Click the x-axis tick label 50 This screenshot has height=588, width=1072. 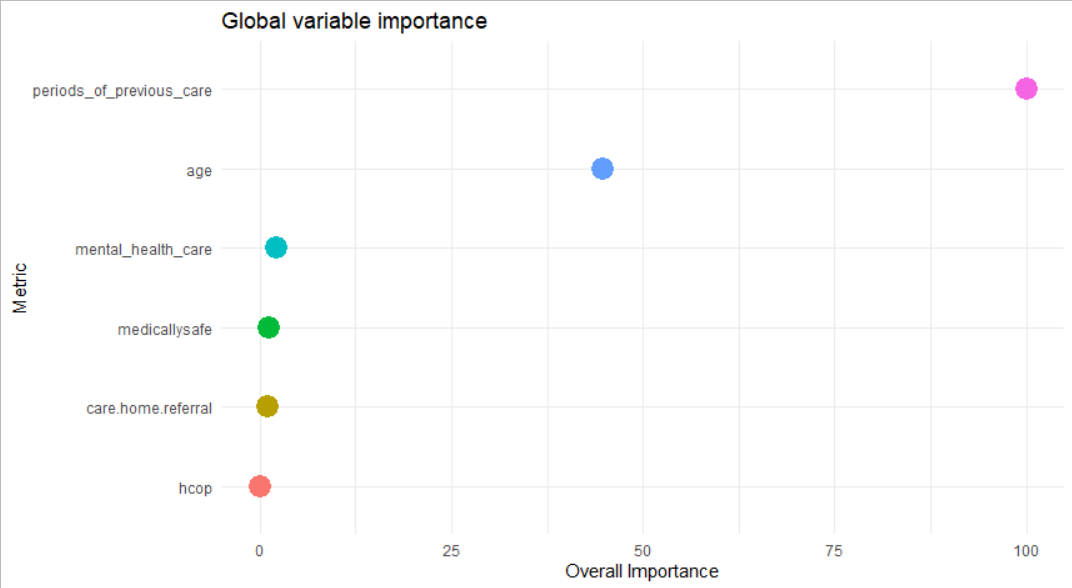click(643, 550)
